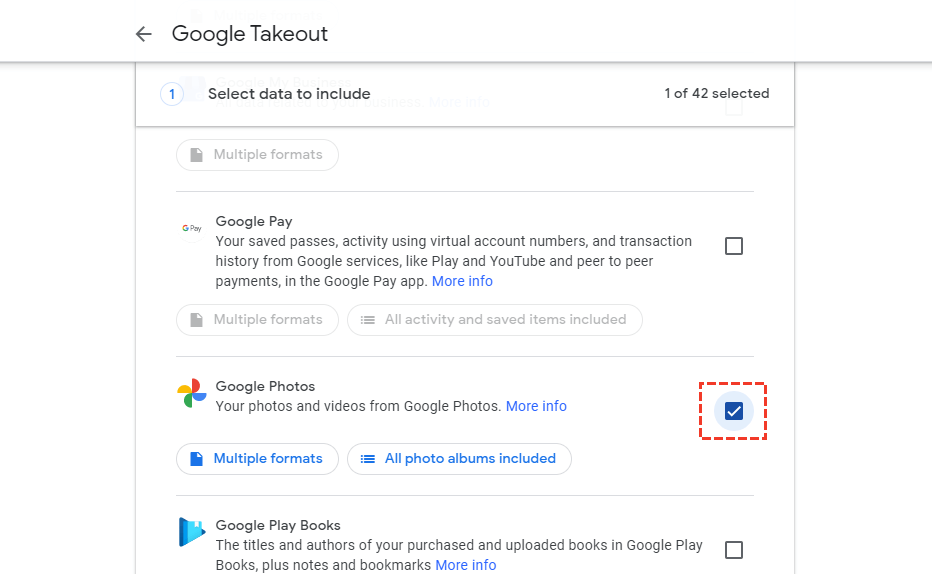This screenshot has width=932, height=574.
Task: Click the Google Play Books icon
Action: [x=192, y=532]
